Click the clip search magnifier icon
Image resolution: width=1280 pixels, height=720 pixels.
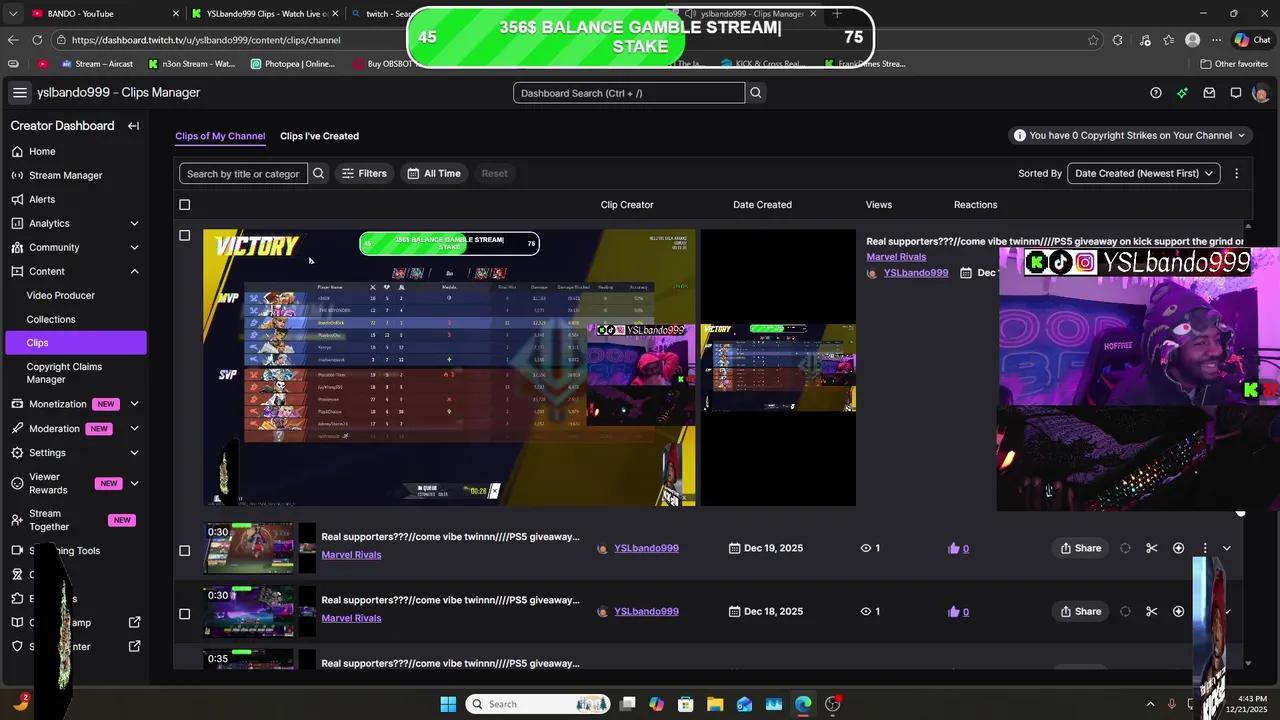[318, 173]
